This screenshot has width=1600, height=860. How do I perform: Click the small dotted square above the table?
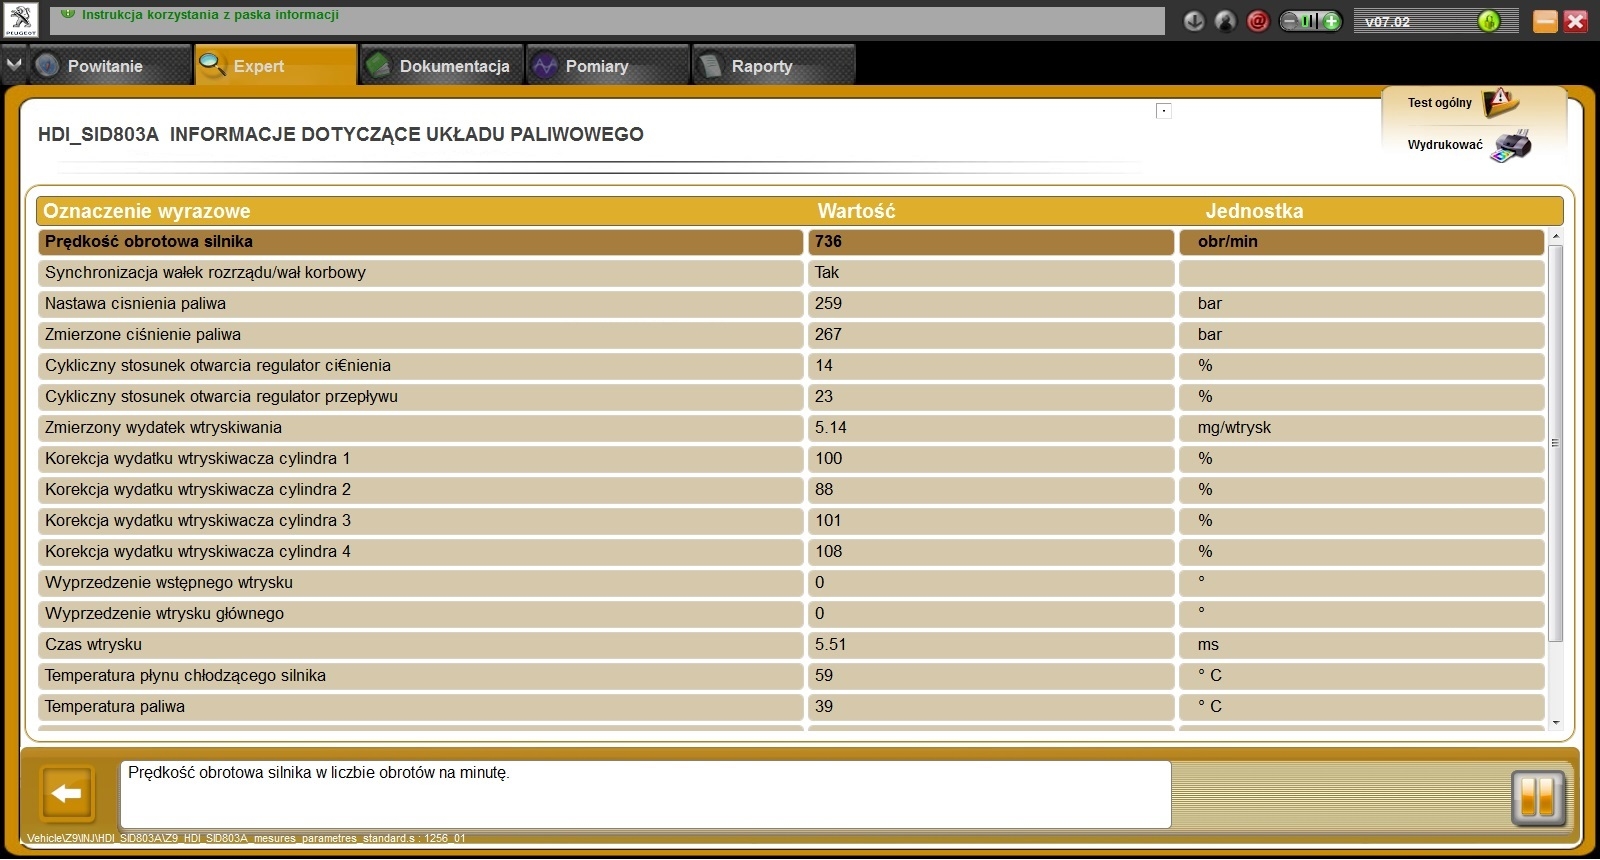pos(1164,111)
